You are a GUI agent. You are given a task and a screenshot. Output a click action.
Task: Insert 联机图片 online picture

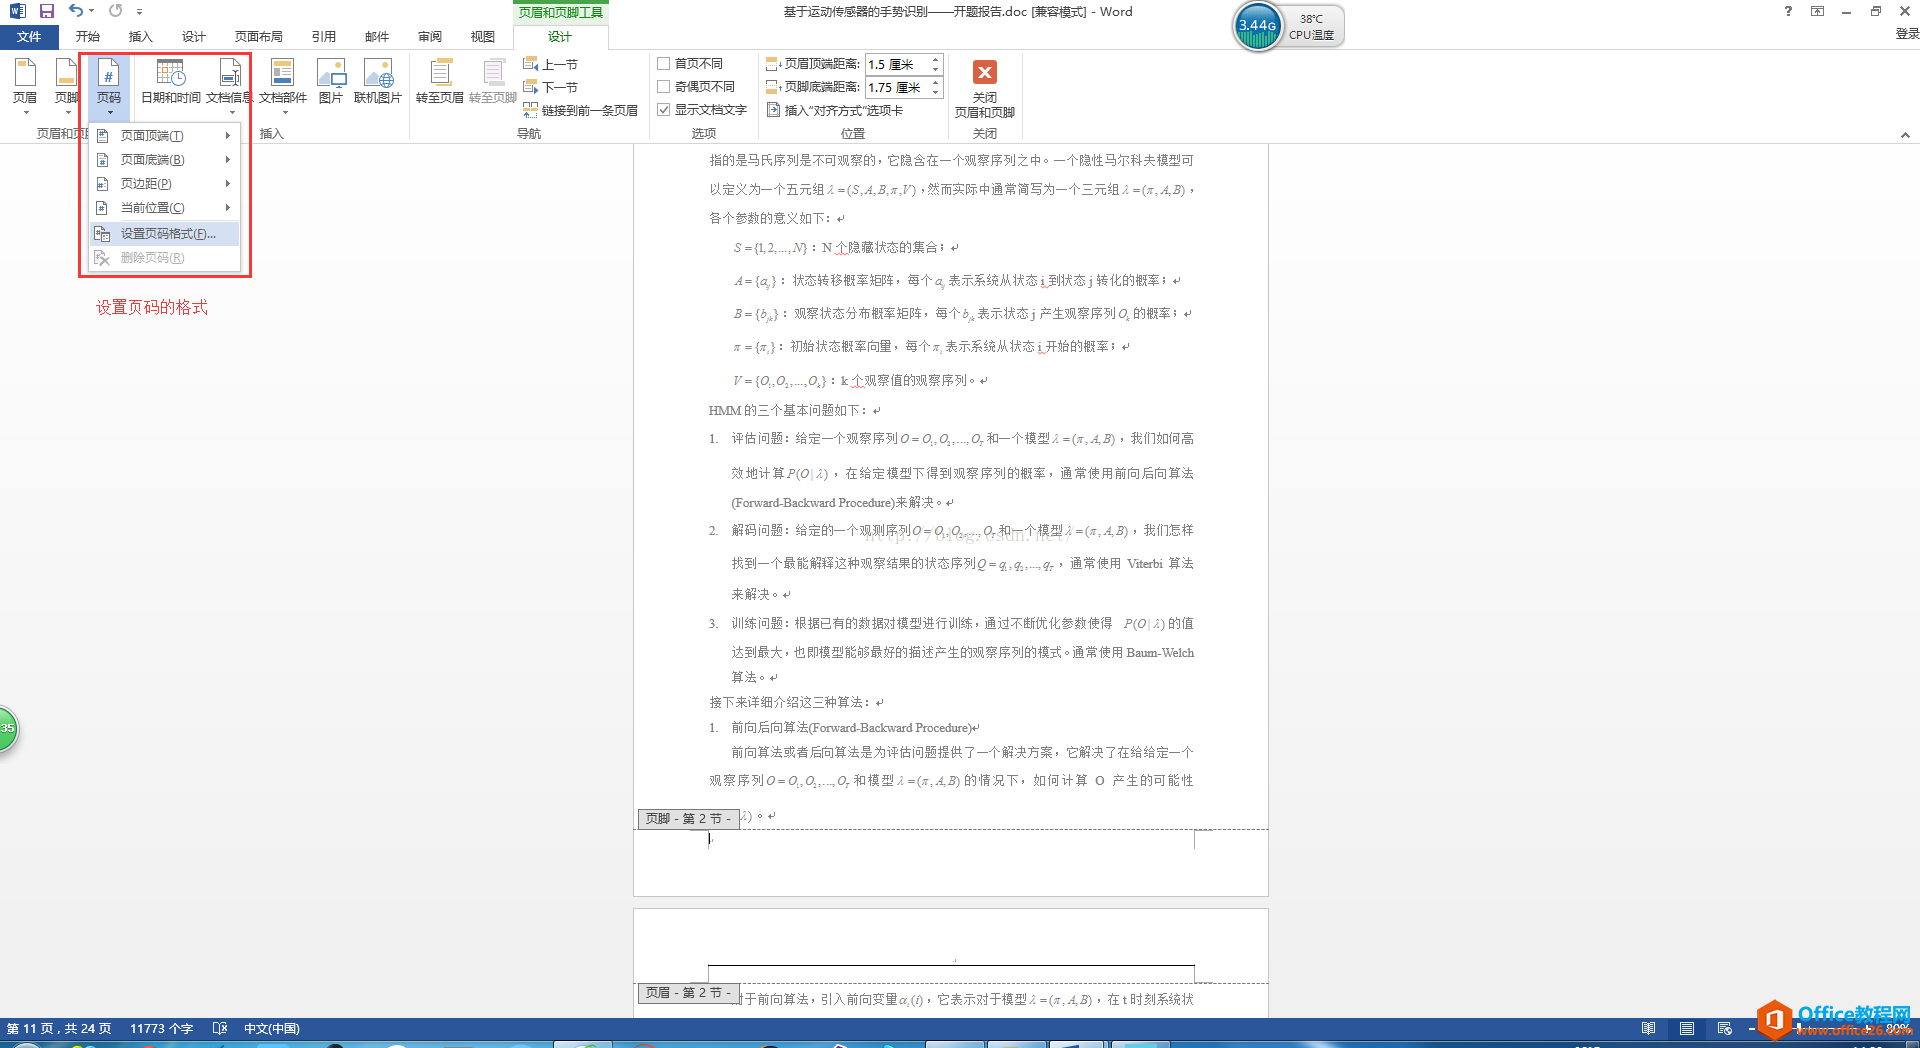(x=378, y=82)
